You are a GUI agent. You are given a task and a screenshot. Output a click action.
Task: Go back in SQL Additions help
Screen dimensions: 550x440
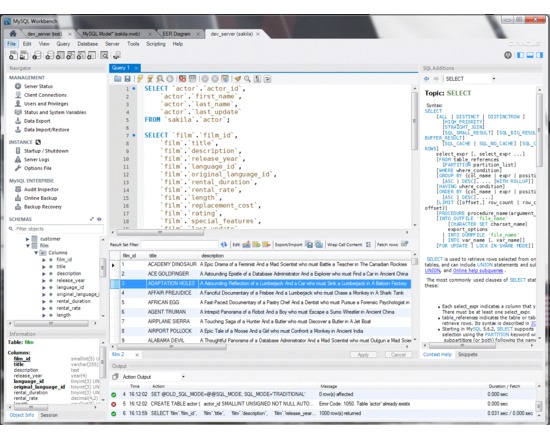[427, 79]
